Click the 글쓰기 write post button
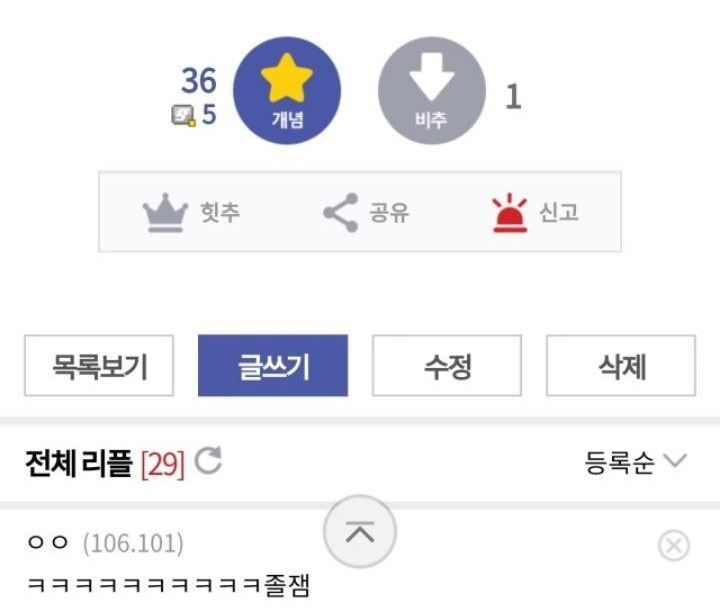 pos(273,365)
